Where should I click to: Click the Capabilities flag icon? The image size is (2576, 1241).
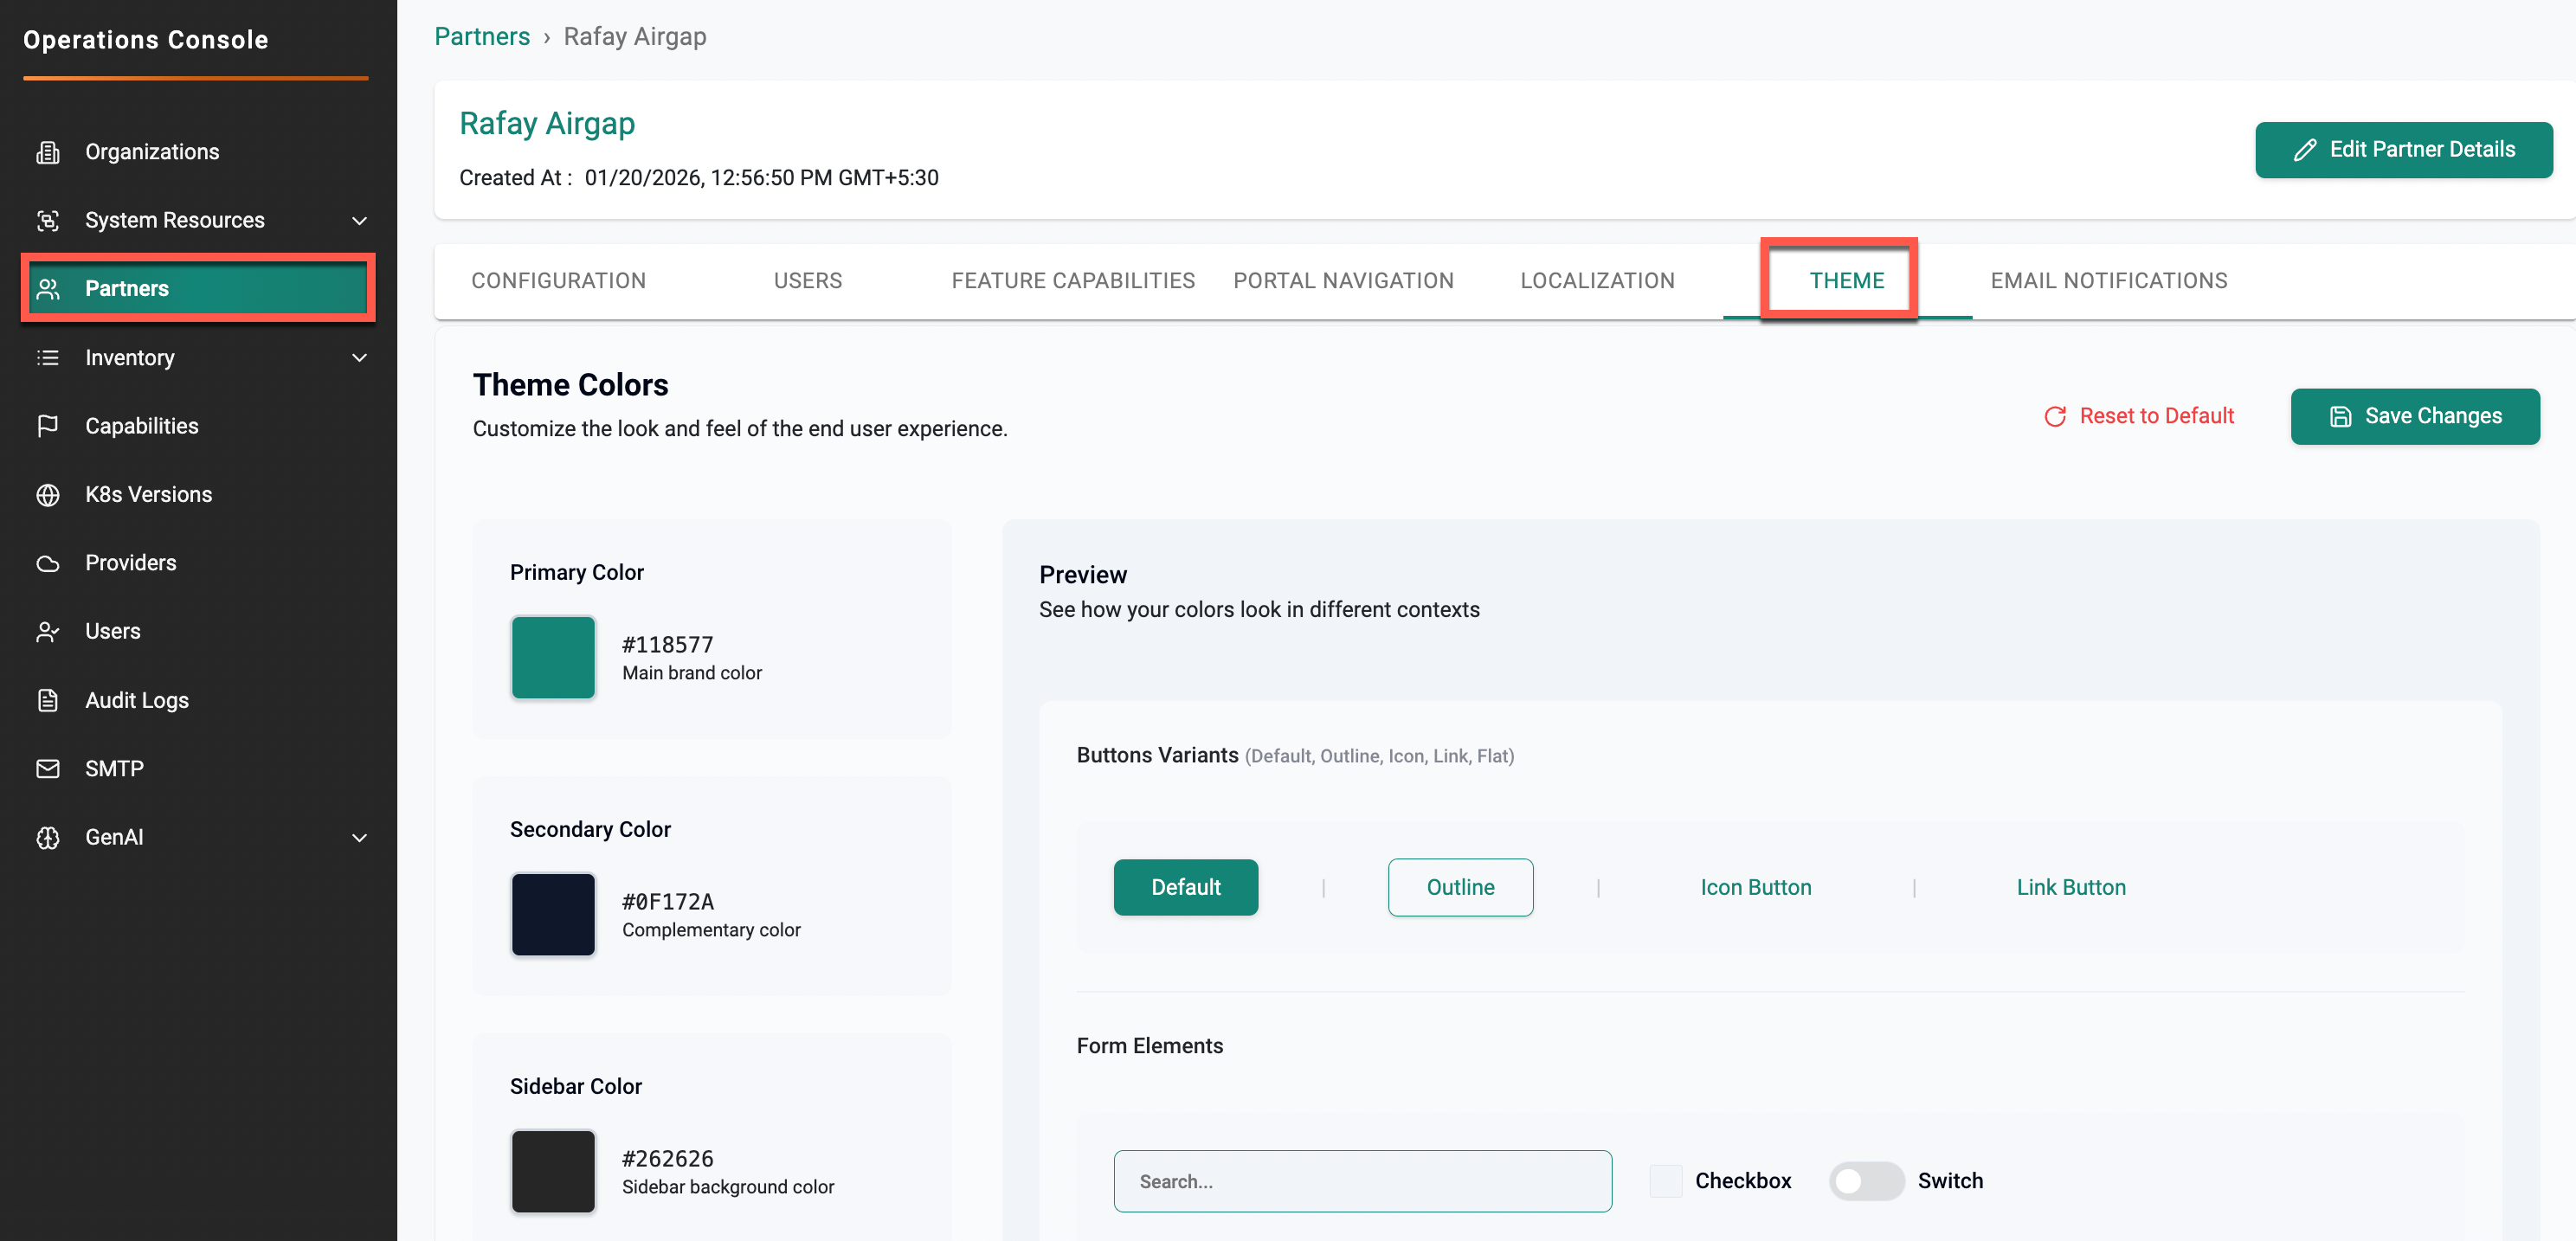point(48,426)
